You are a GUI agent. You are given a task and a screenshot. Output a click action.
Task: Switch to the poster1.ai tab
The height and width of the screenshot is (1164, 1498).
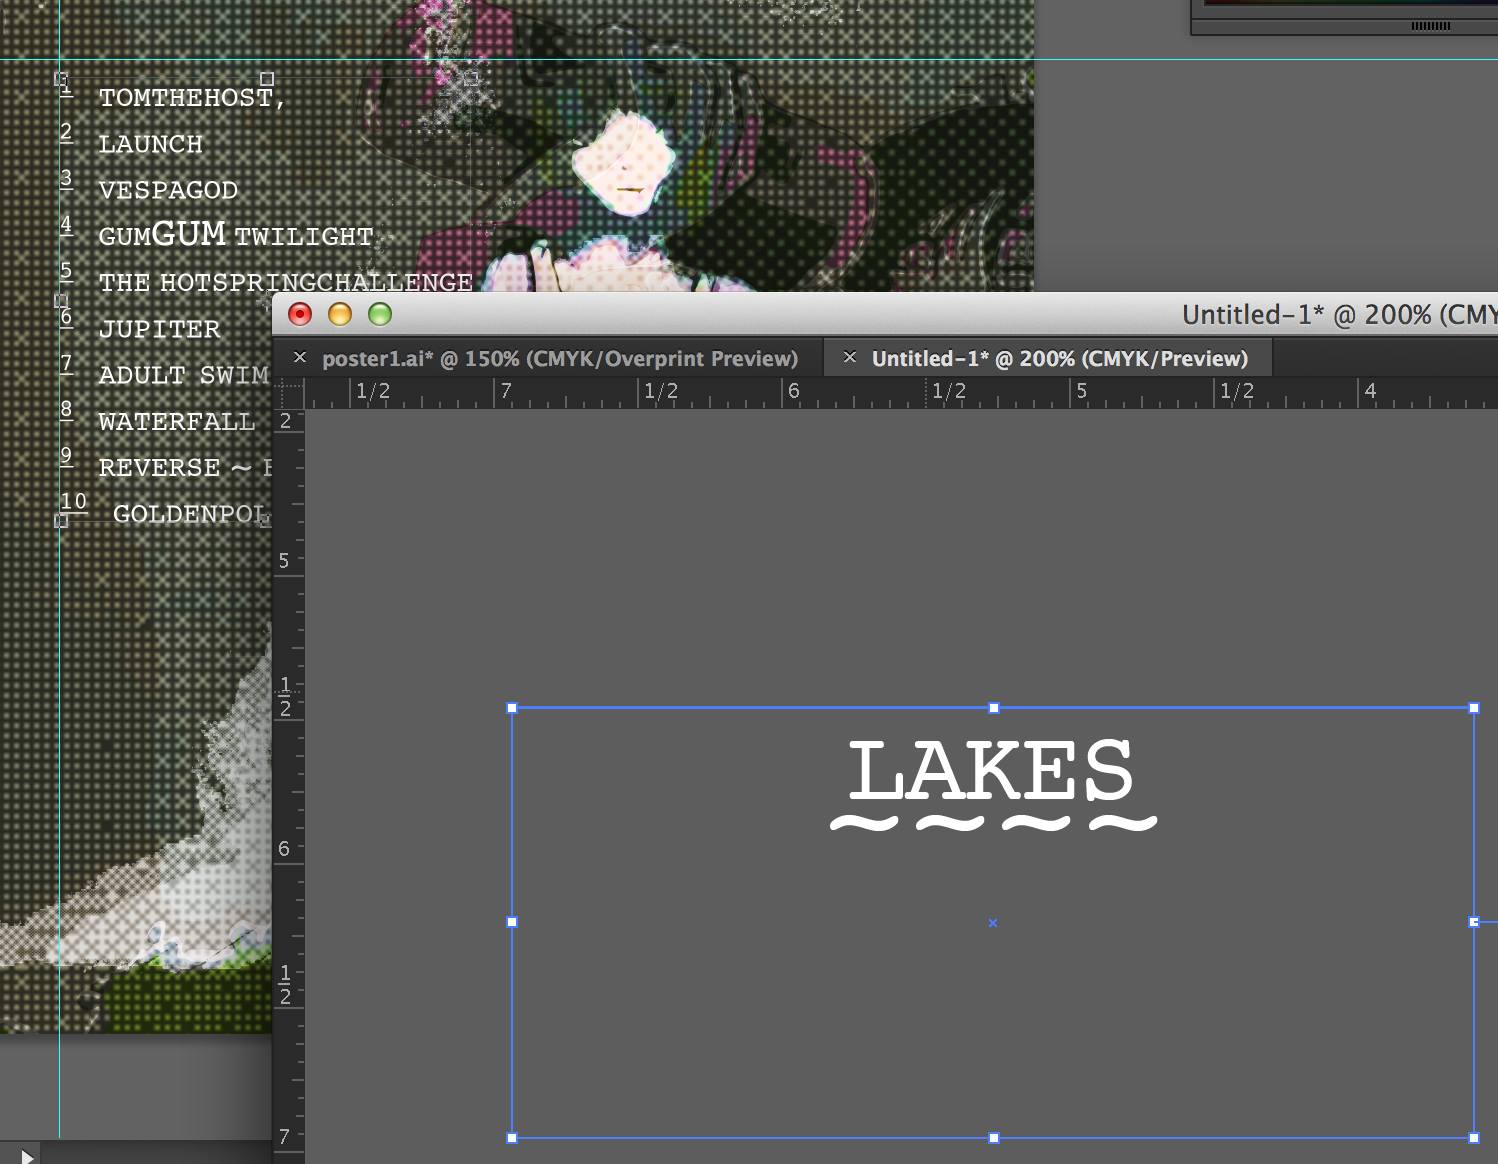tap(559, 358)
